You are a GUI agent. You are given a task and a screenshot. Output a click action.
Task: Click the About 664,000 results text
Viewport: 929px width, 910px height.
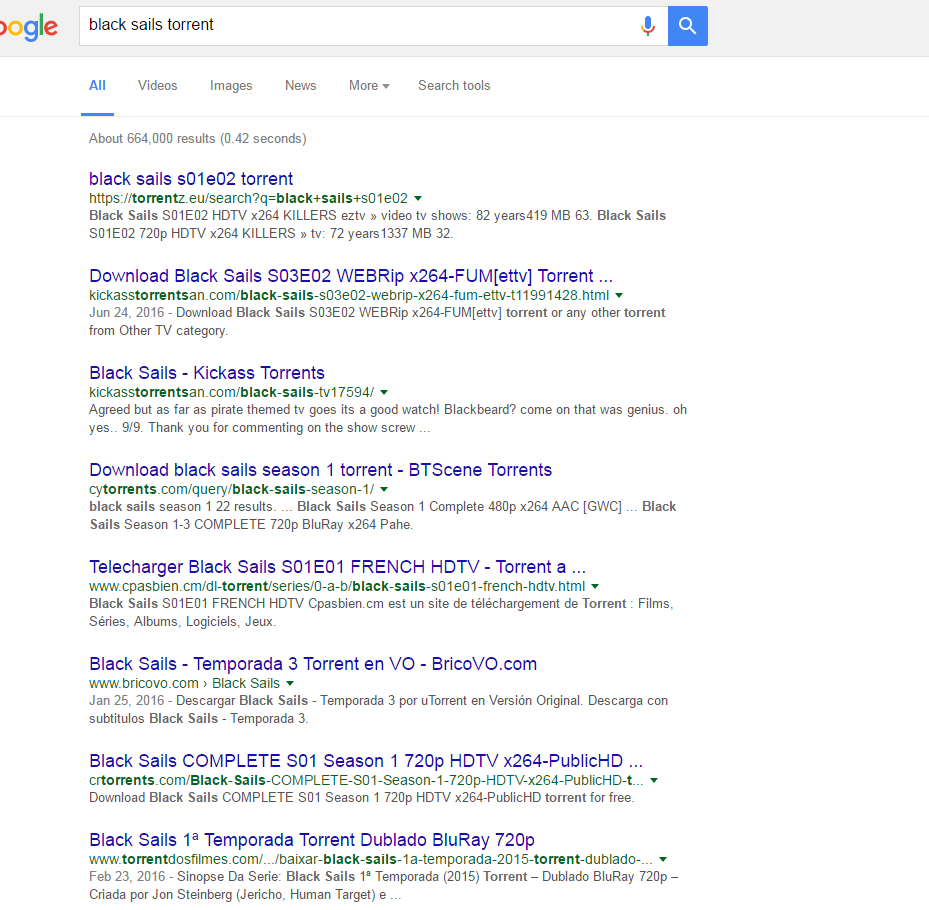[197, 139]
